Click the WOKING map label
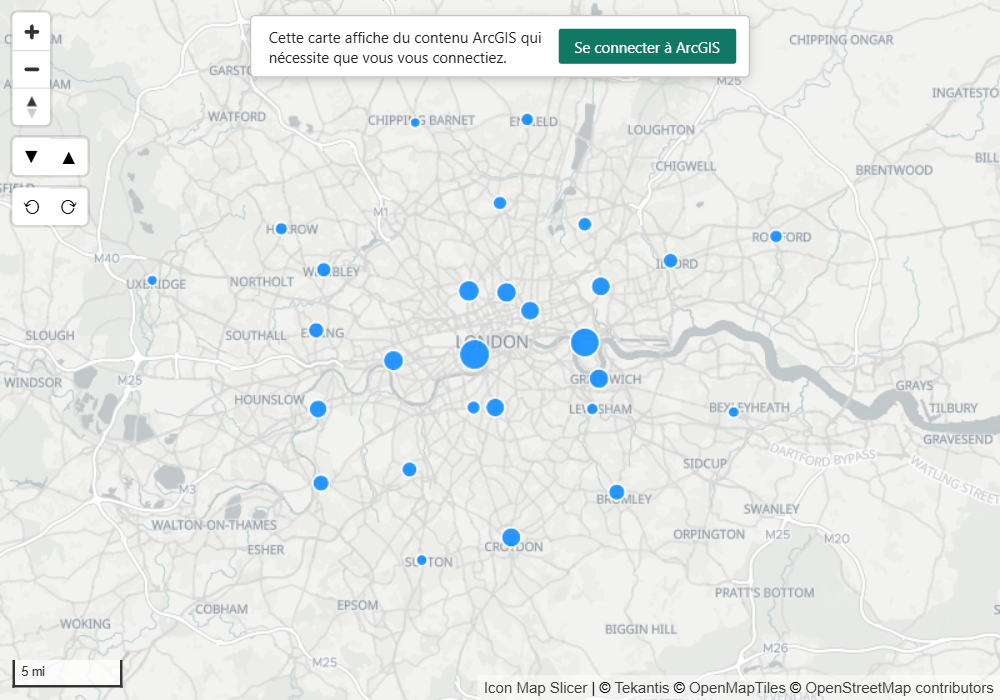The height and width of the screenshot is (700, 1000). (85, 623)
